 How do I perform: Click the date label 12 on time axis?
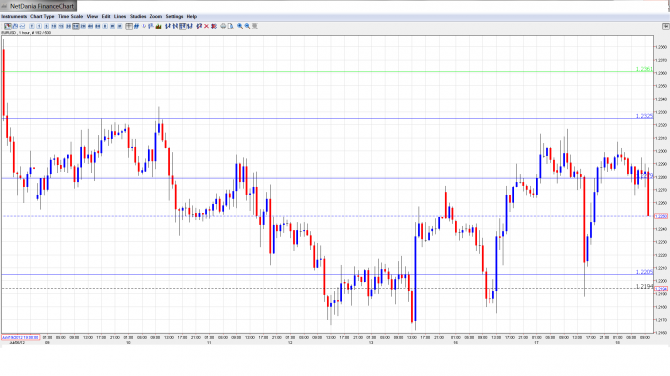[290, 343]
